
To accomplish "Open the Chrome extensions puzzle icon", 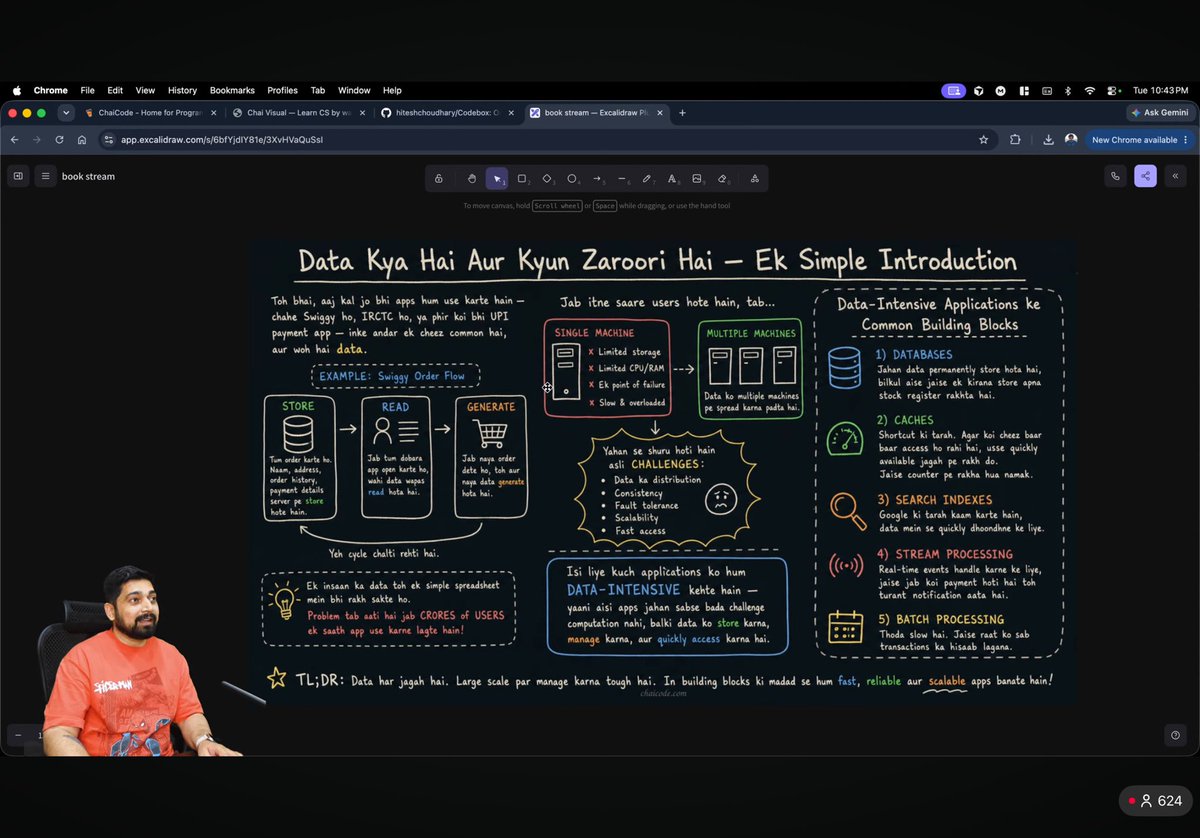I will pos(1015,140).
